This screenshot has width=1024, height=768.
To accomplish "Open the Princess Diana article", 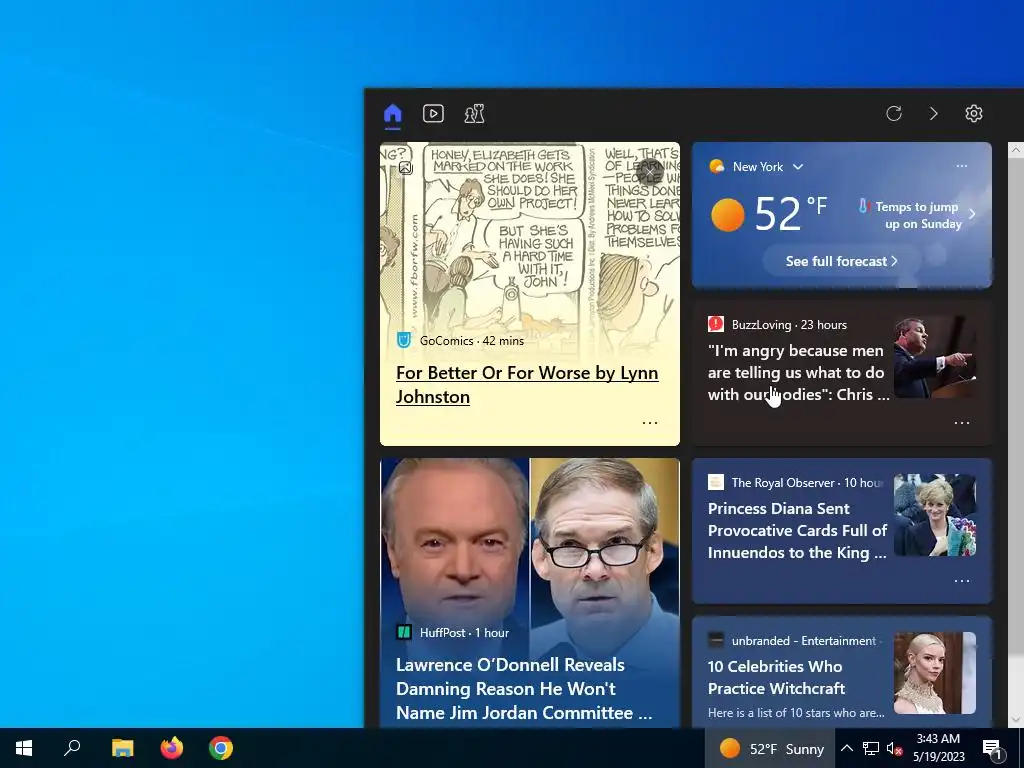I will 797,530.
